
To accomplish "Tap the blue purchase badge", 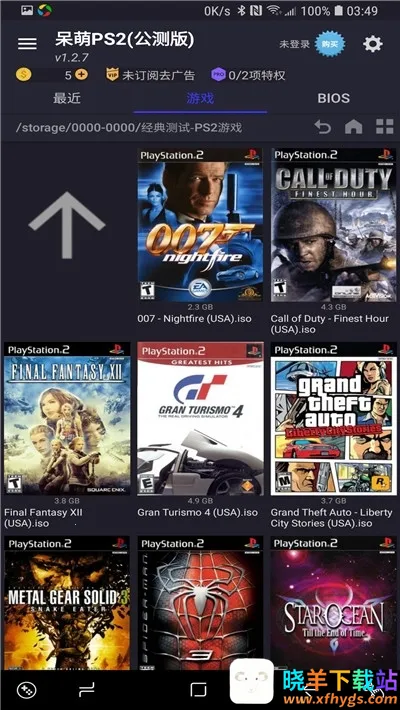I will [330, 44].
